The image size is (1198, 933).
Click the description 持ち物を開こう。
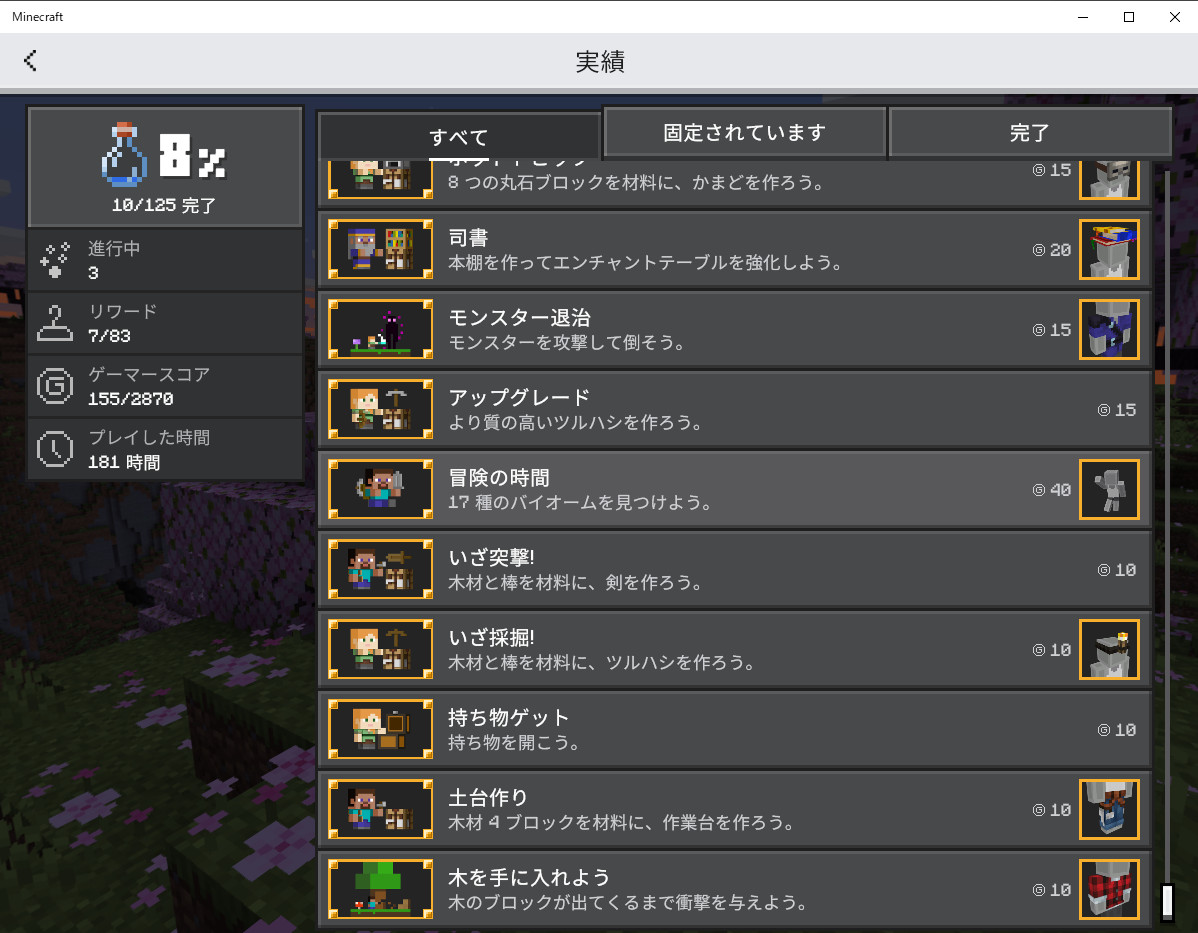coord(514,742)
